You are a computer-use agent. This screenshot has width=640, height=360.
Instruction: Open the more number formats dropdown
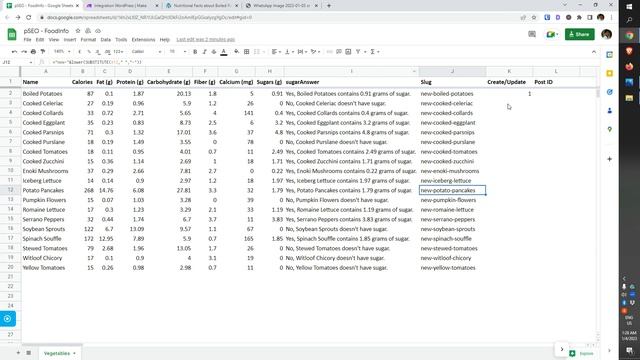click(x=118, y=52)
